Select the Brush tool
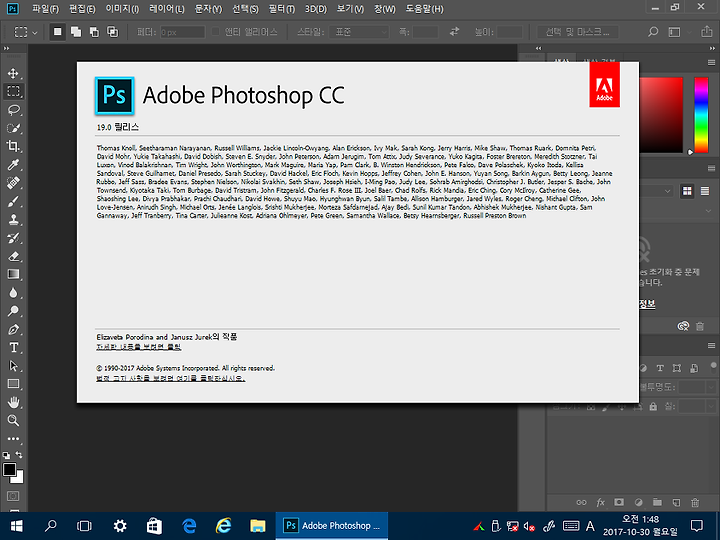This screenshot has width=720, height=540. pos(13,201)
